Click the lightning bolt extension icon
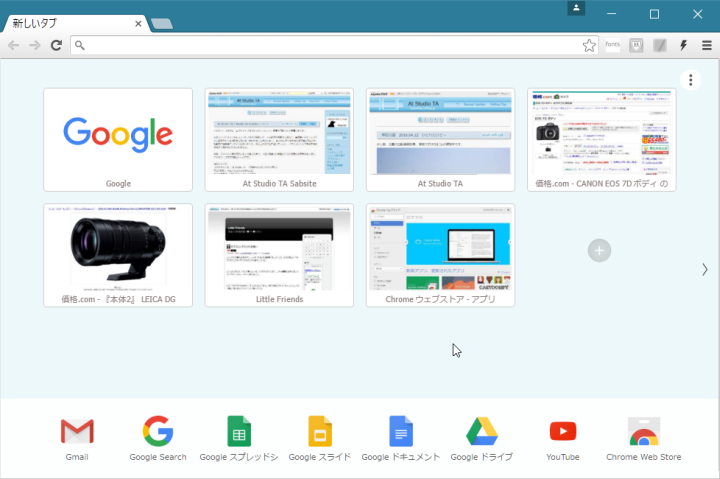 684,45
